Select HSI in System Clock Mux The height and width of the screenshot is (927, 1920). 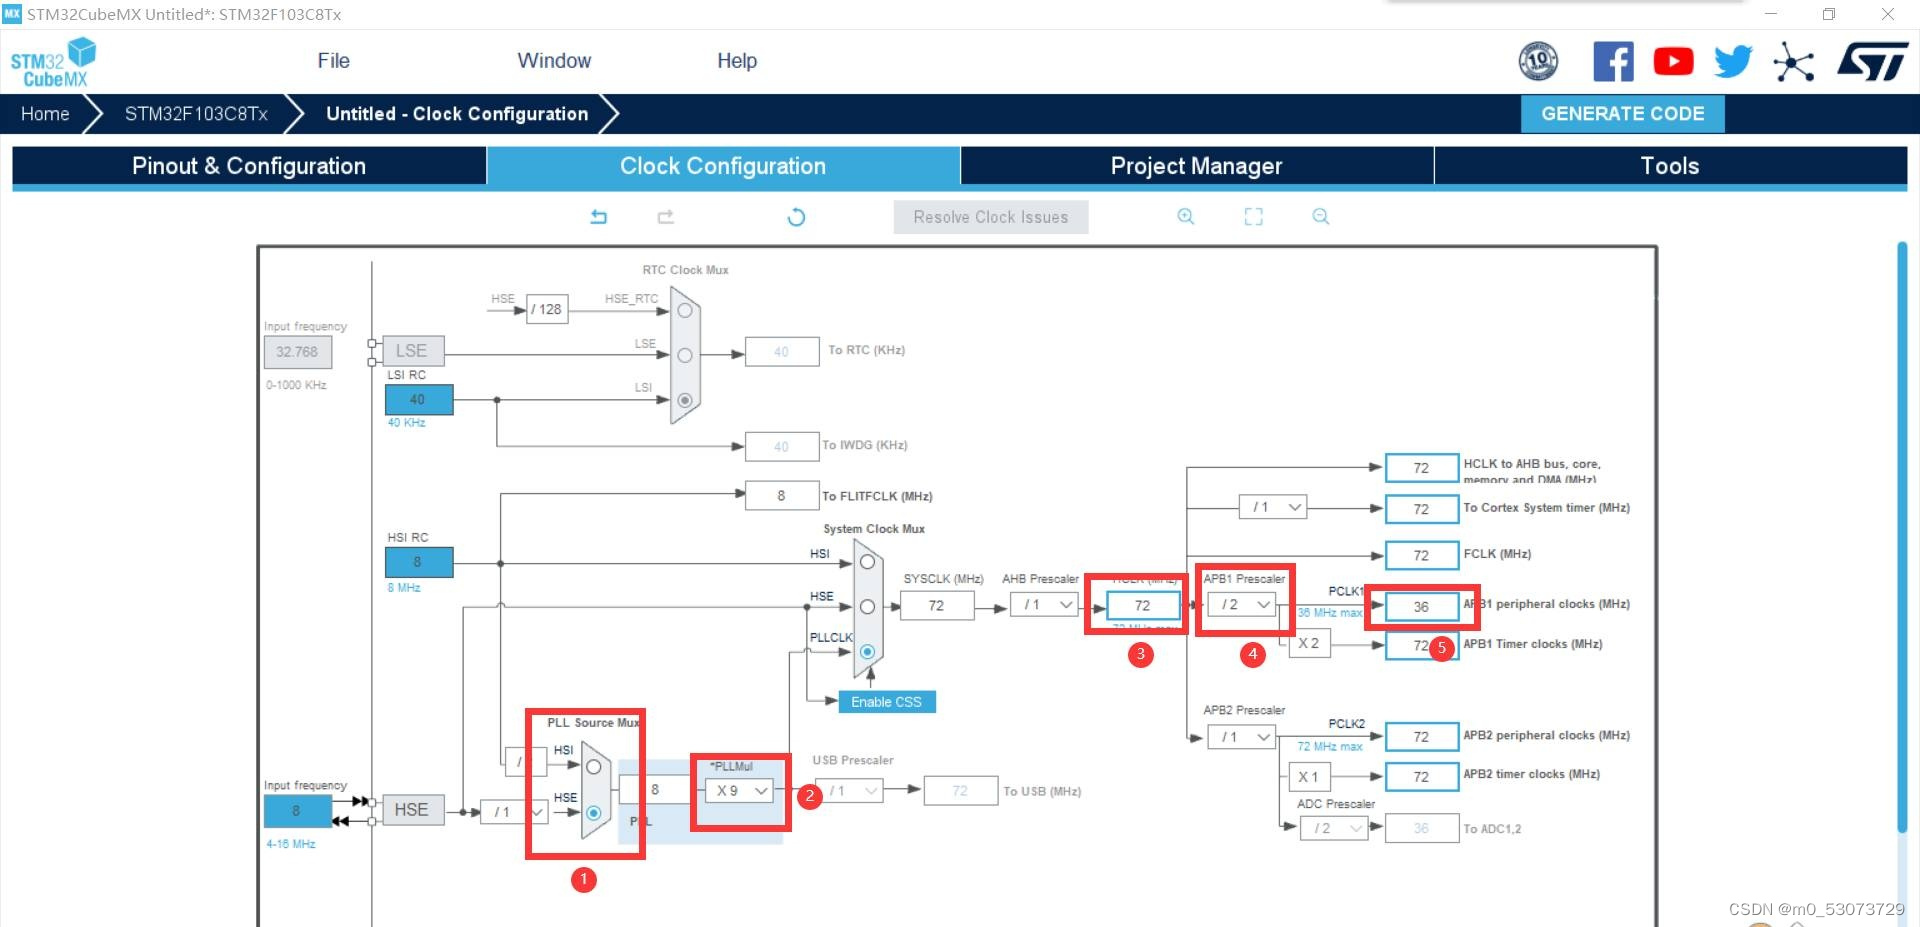867,562
